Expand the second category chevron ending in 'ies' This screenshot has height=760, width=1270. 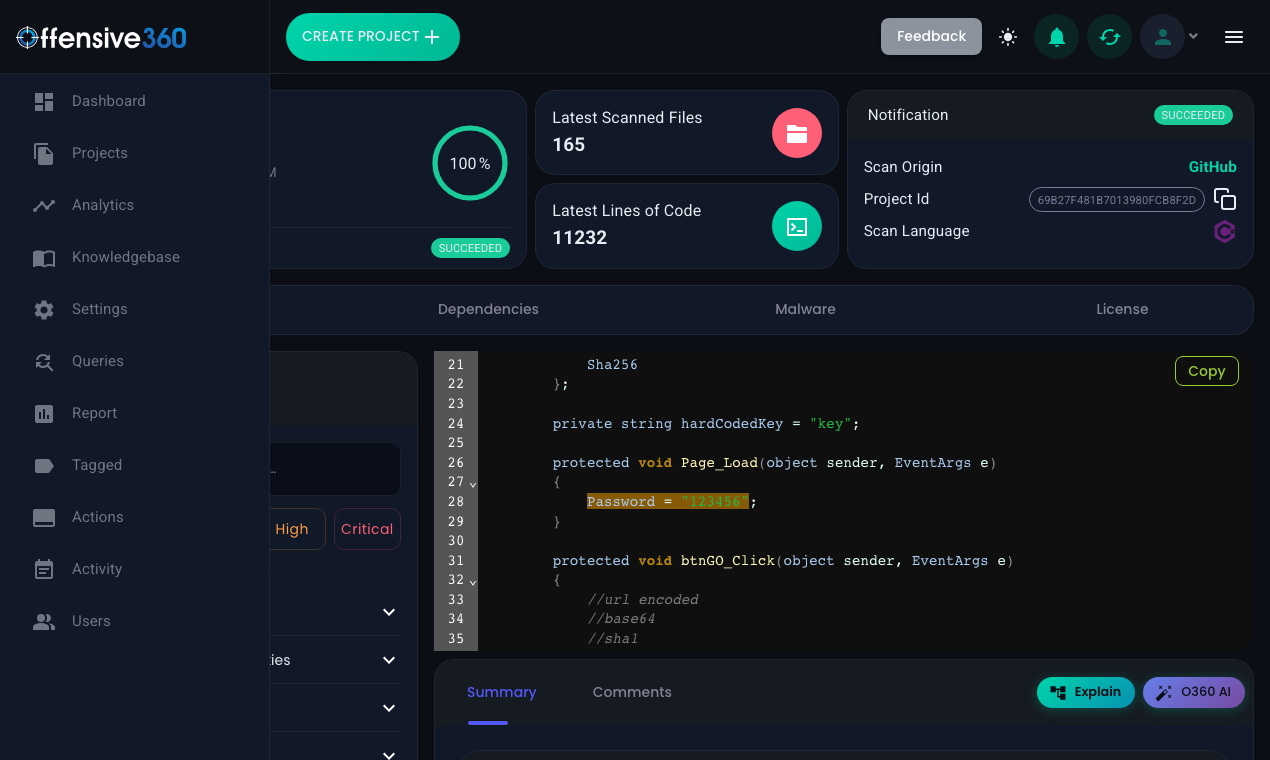click(x=389, y=660)
